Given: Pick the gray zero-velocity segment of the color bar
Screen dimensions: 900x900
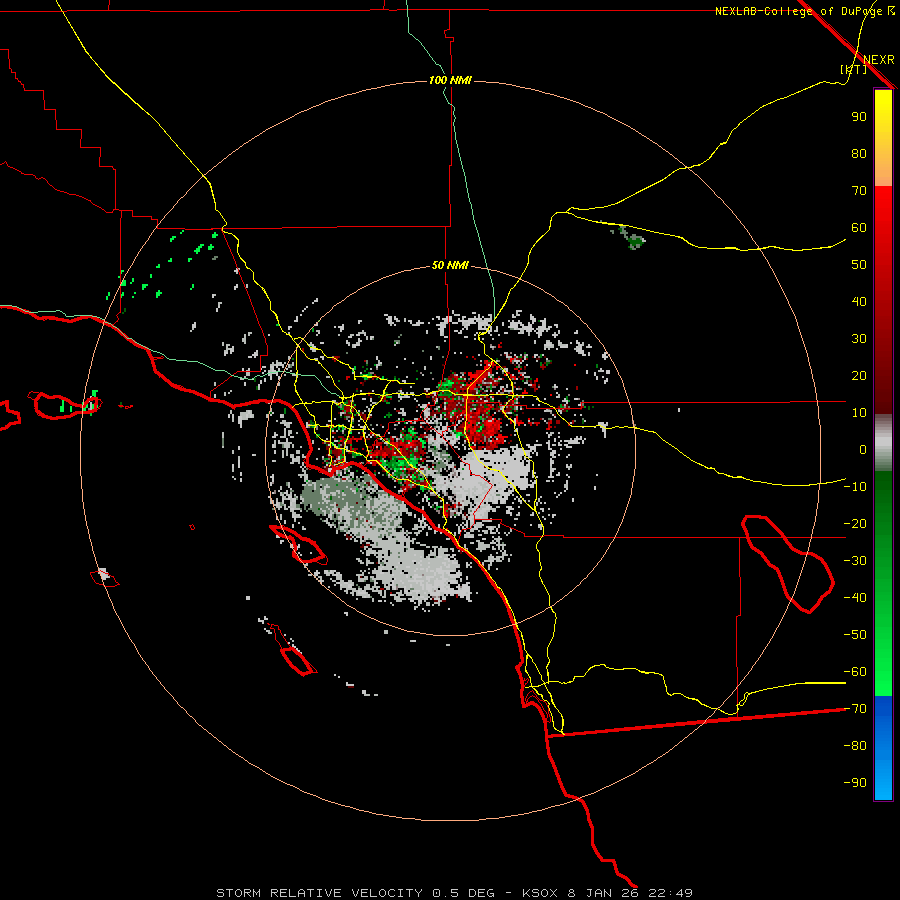Looking at the screenshot, I should 883,443.
